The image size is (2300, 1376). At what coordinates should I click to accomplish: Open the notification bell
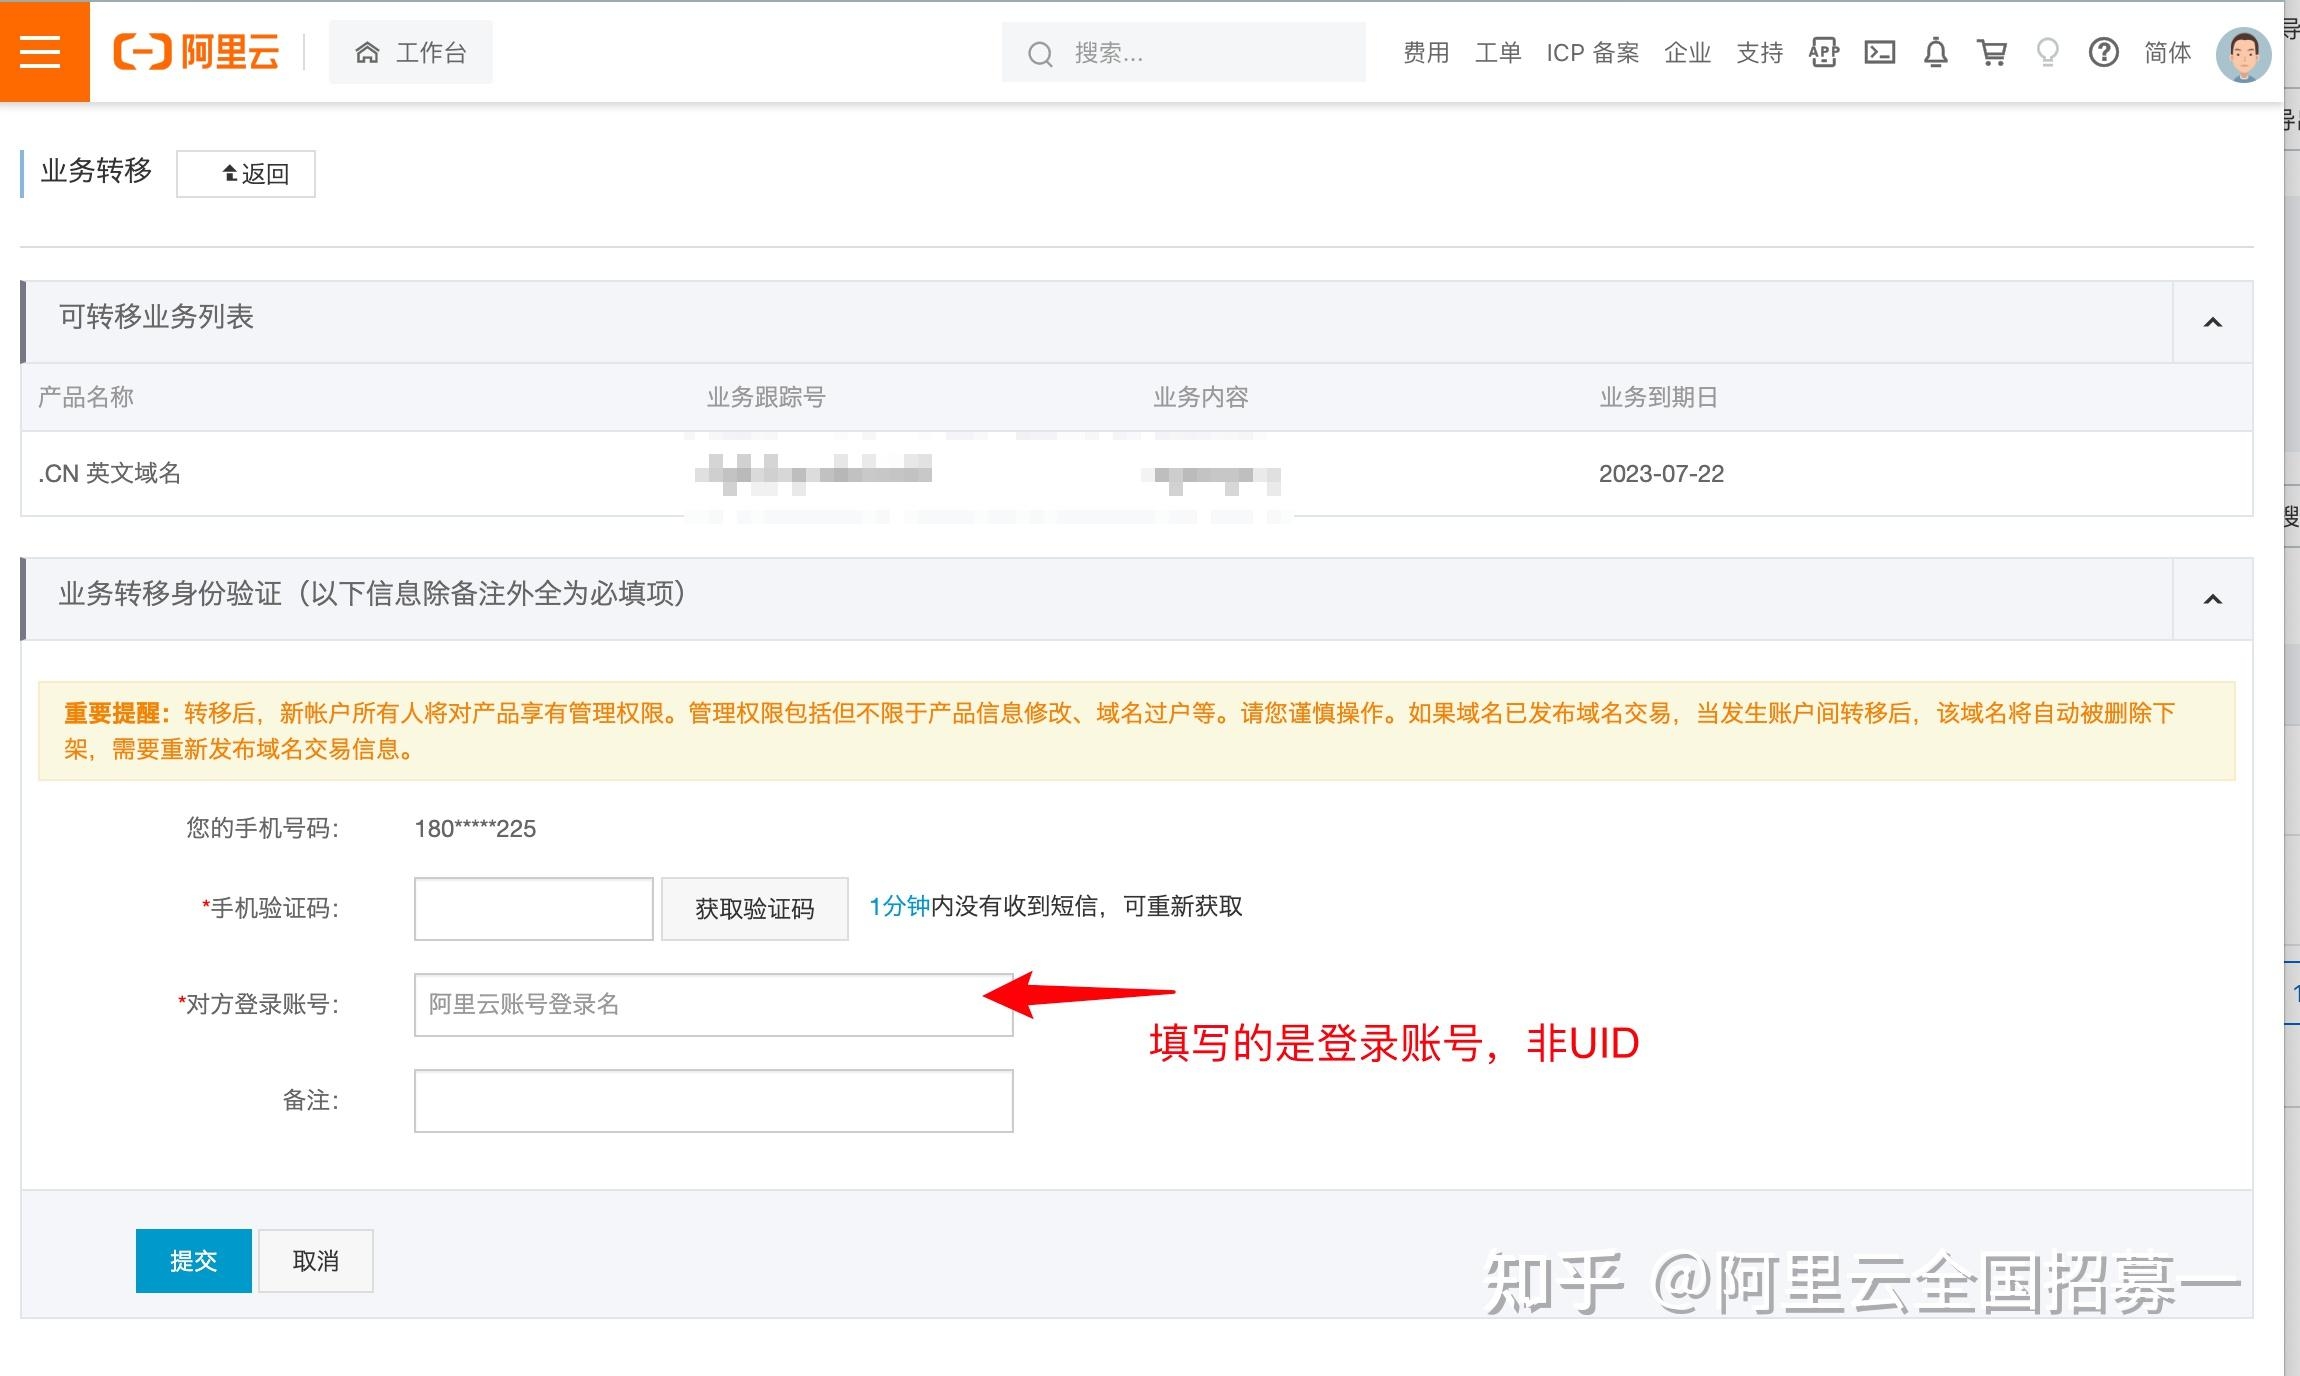[x=1935, y=52]
